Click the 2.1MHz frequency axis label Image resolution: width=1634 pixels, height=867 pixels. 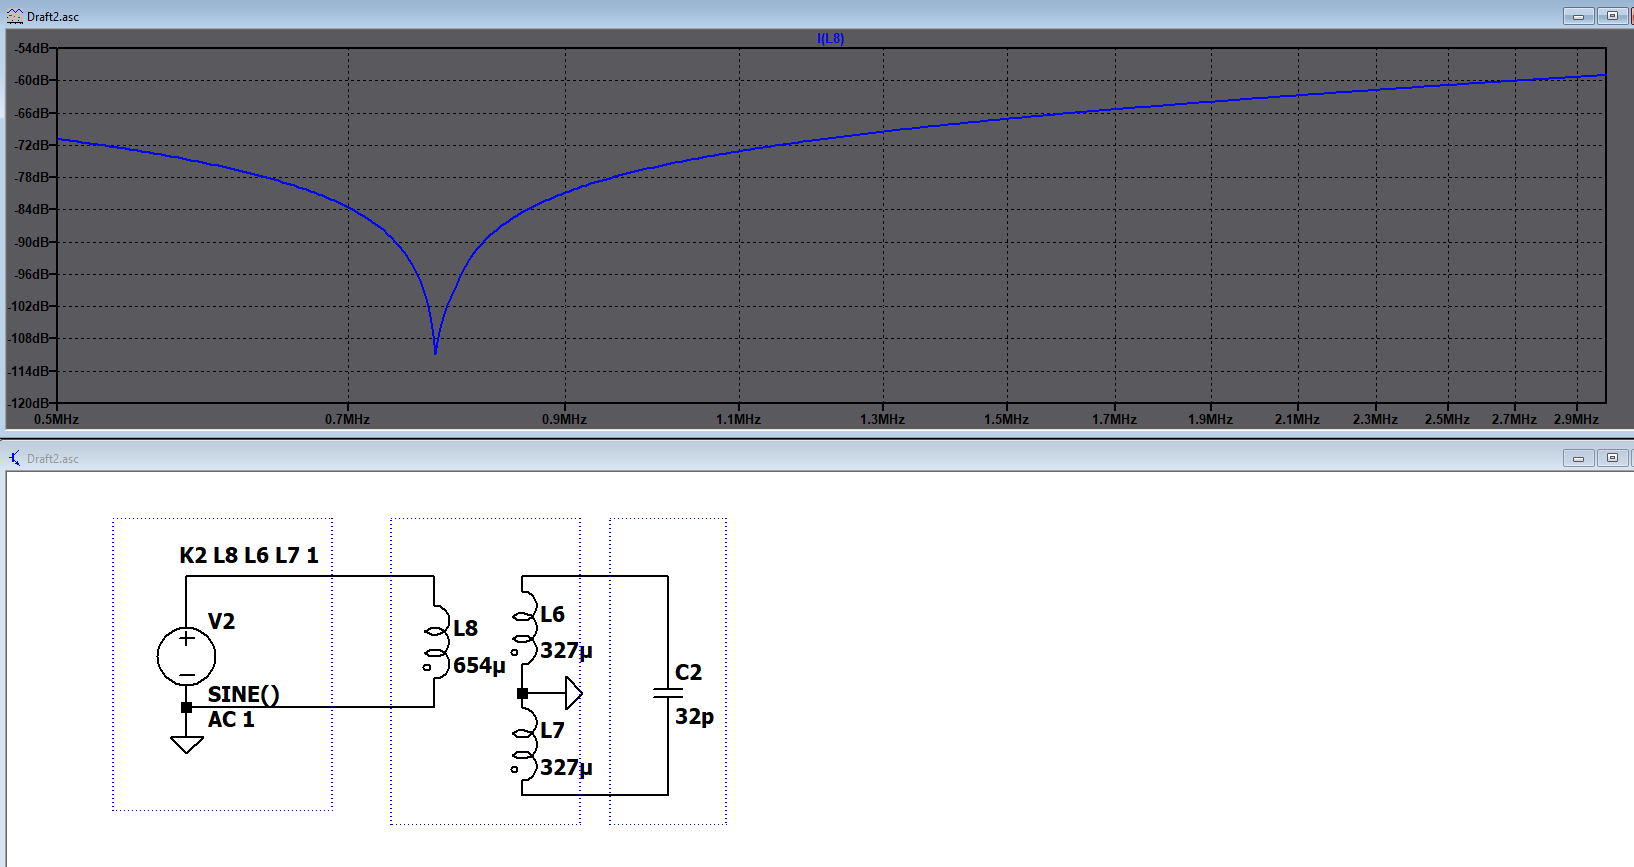coord(1297,419)
